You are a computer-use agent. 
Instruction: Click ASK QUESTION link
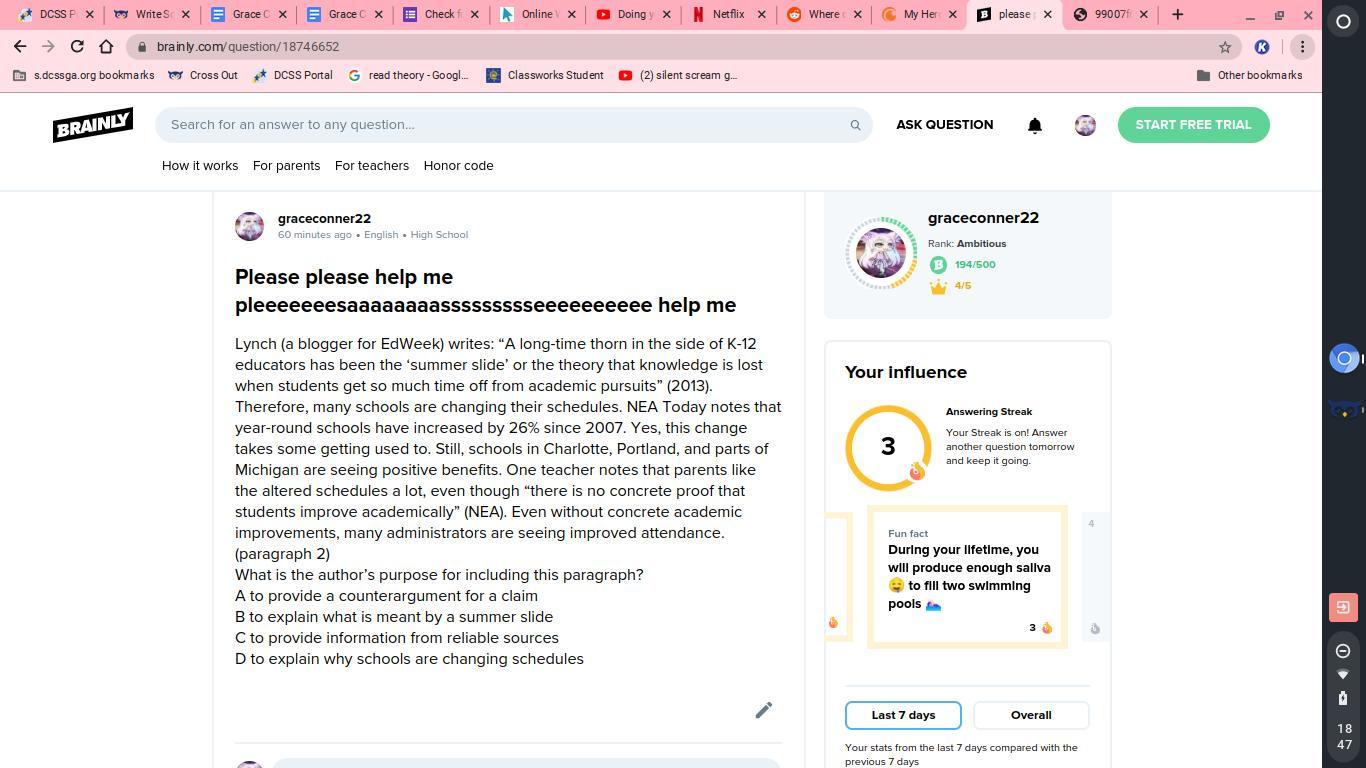[x=944, y=125]
